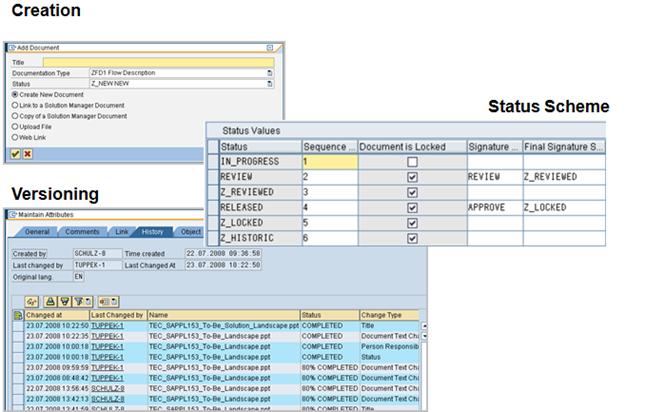Select history row marker for 23.07.2008 10:22:50
Viewport: 665px width, 412px height.
tap(18, 326)
